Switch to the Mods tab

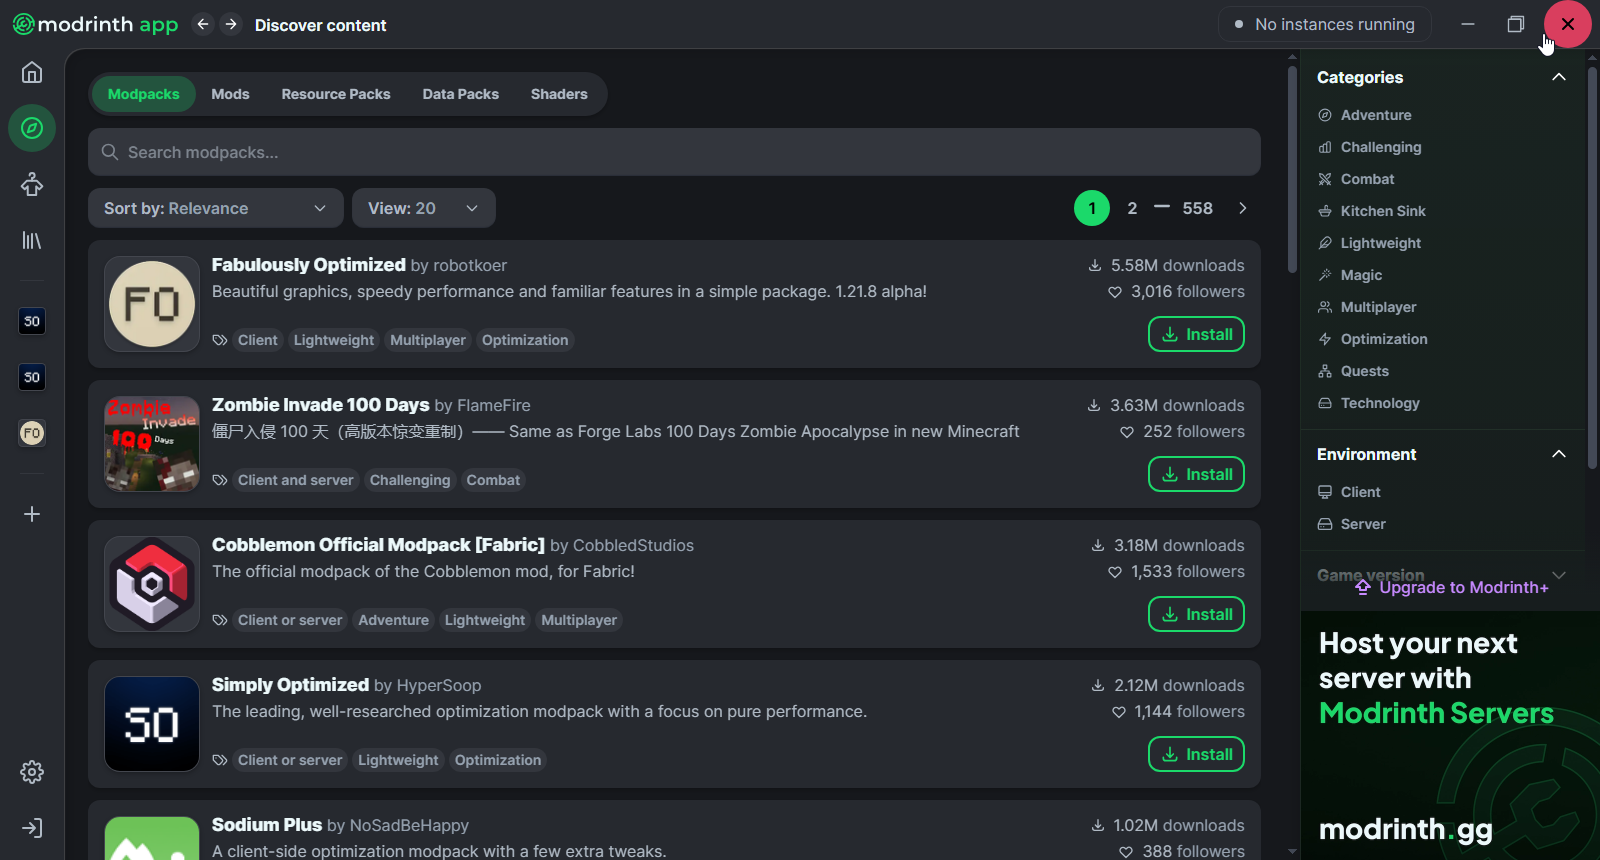(x=230, y=94)
